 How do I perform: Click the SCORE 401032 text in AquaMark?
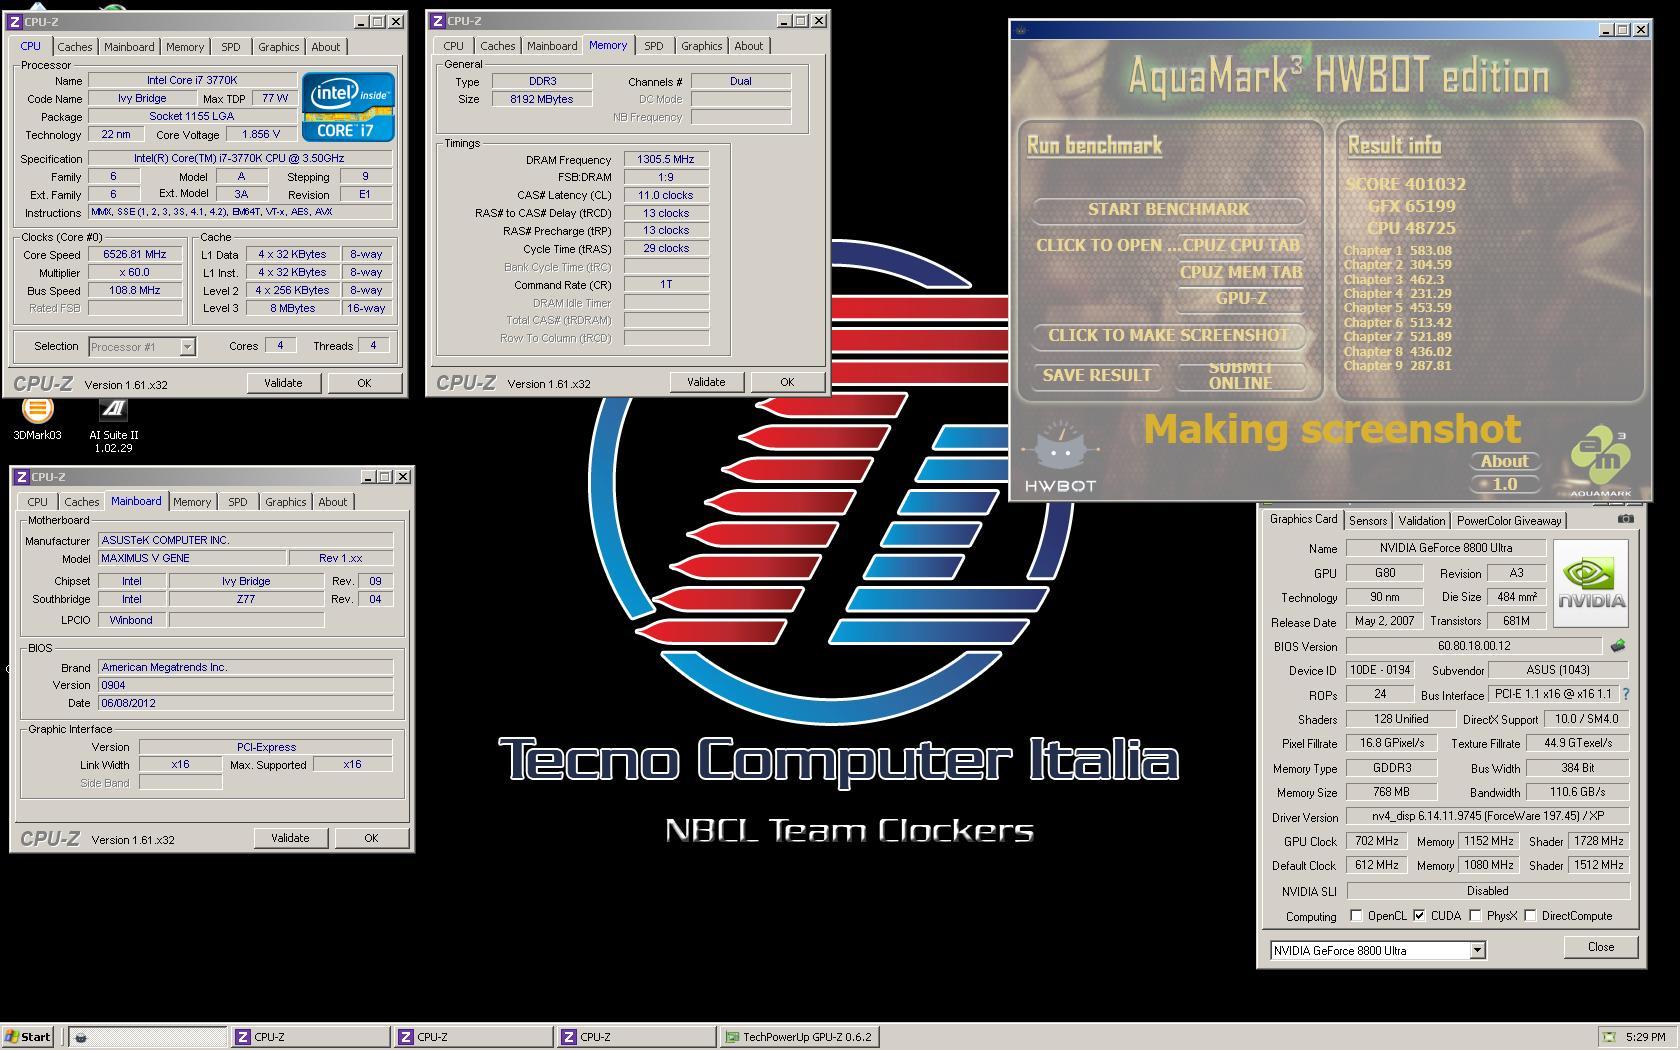(x=1405, y=184)
